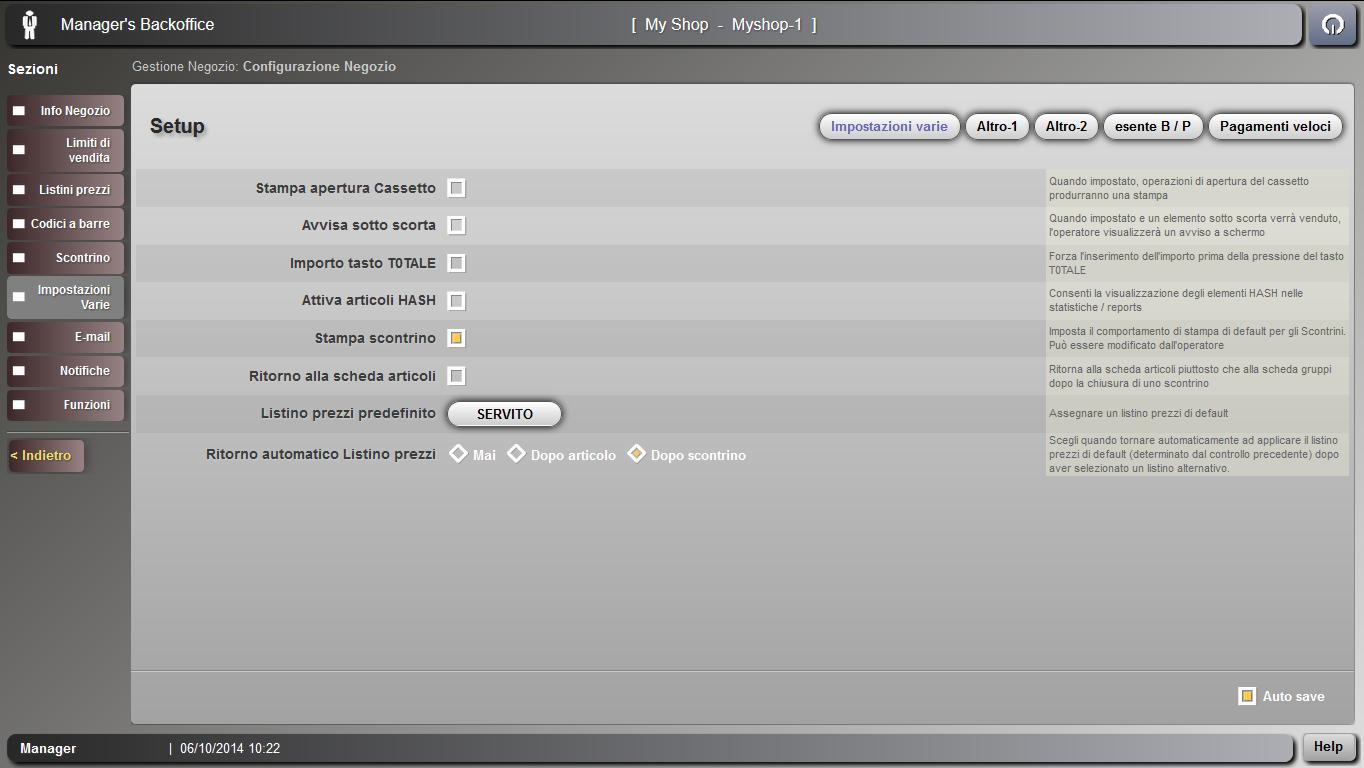Open the Limiti di vendita section
This screenshot has height=768, width=1364.
pyautogui.click(x=66, y=150)
